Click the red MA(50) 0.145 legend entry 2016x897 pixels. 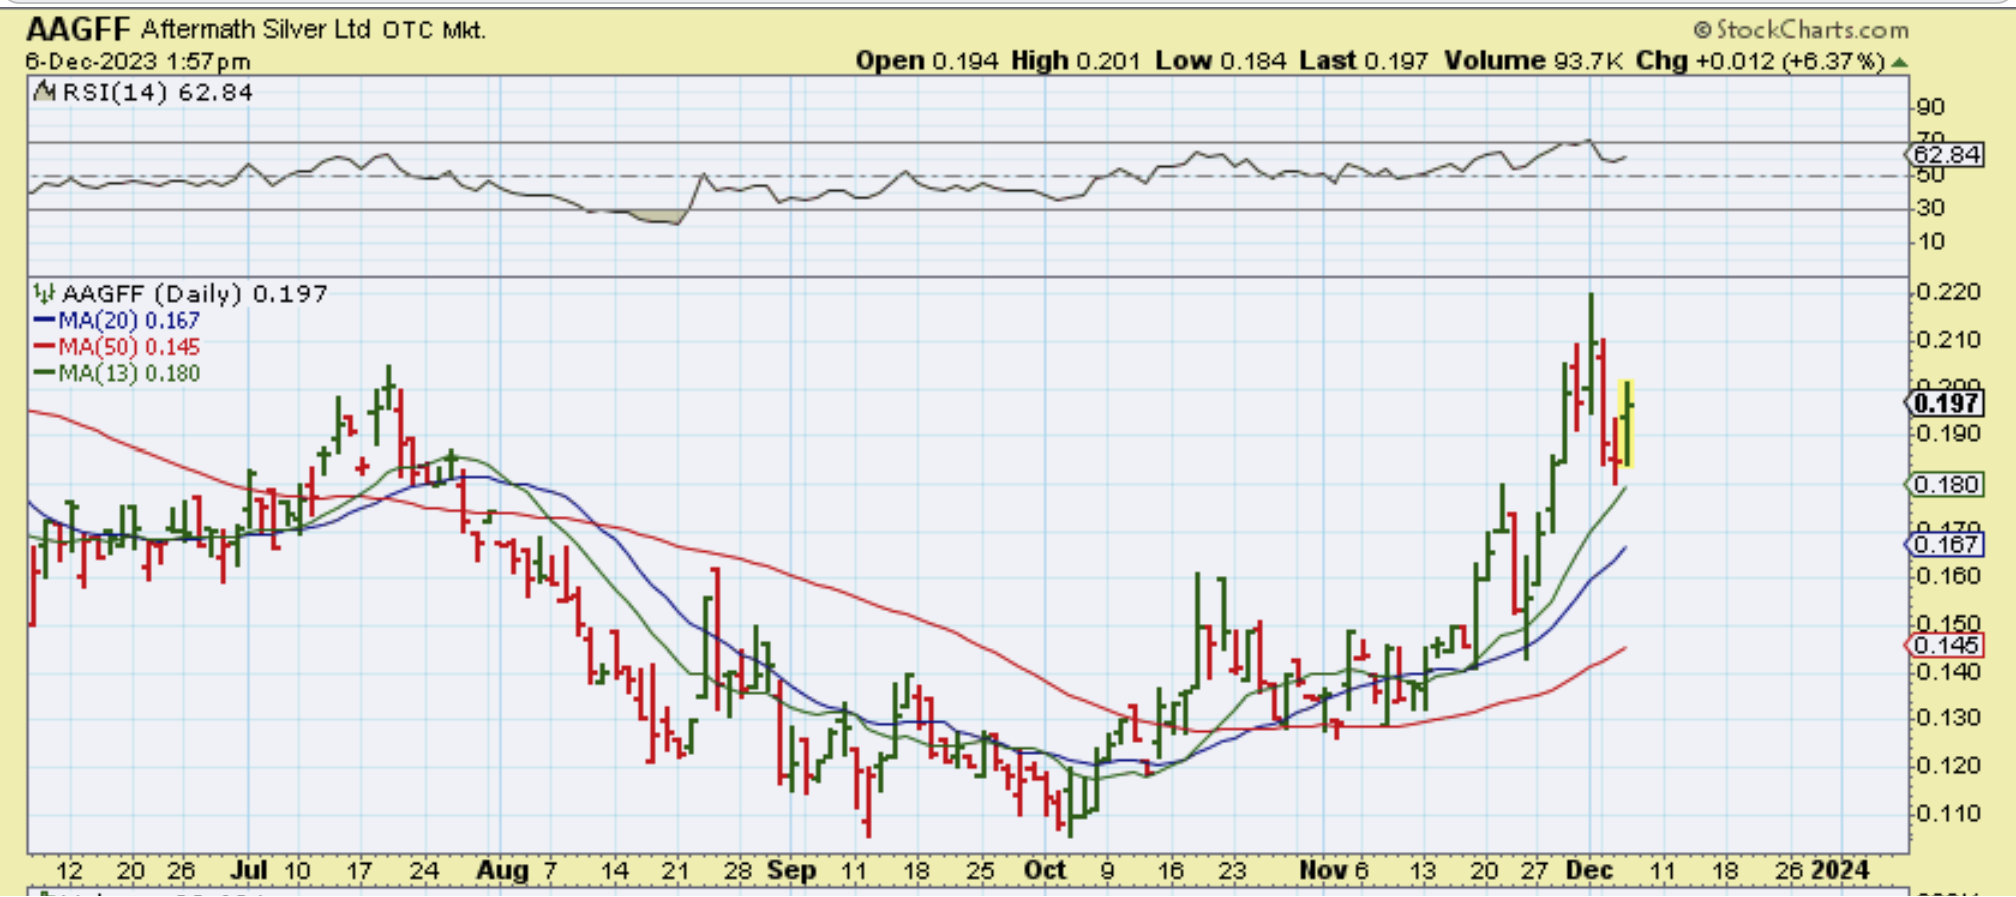click(117, 347)
